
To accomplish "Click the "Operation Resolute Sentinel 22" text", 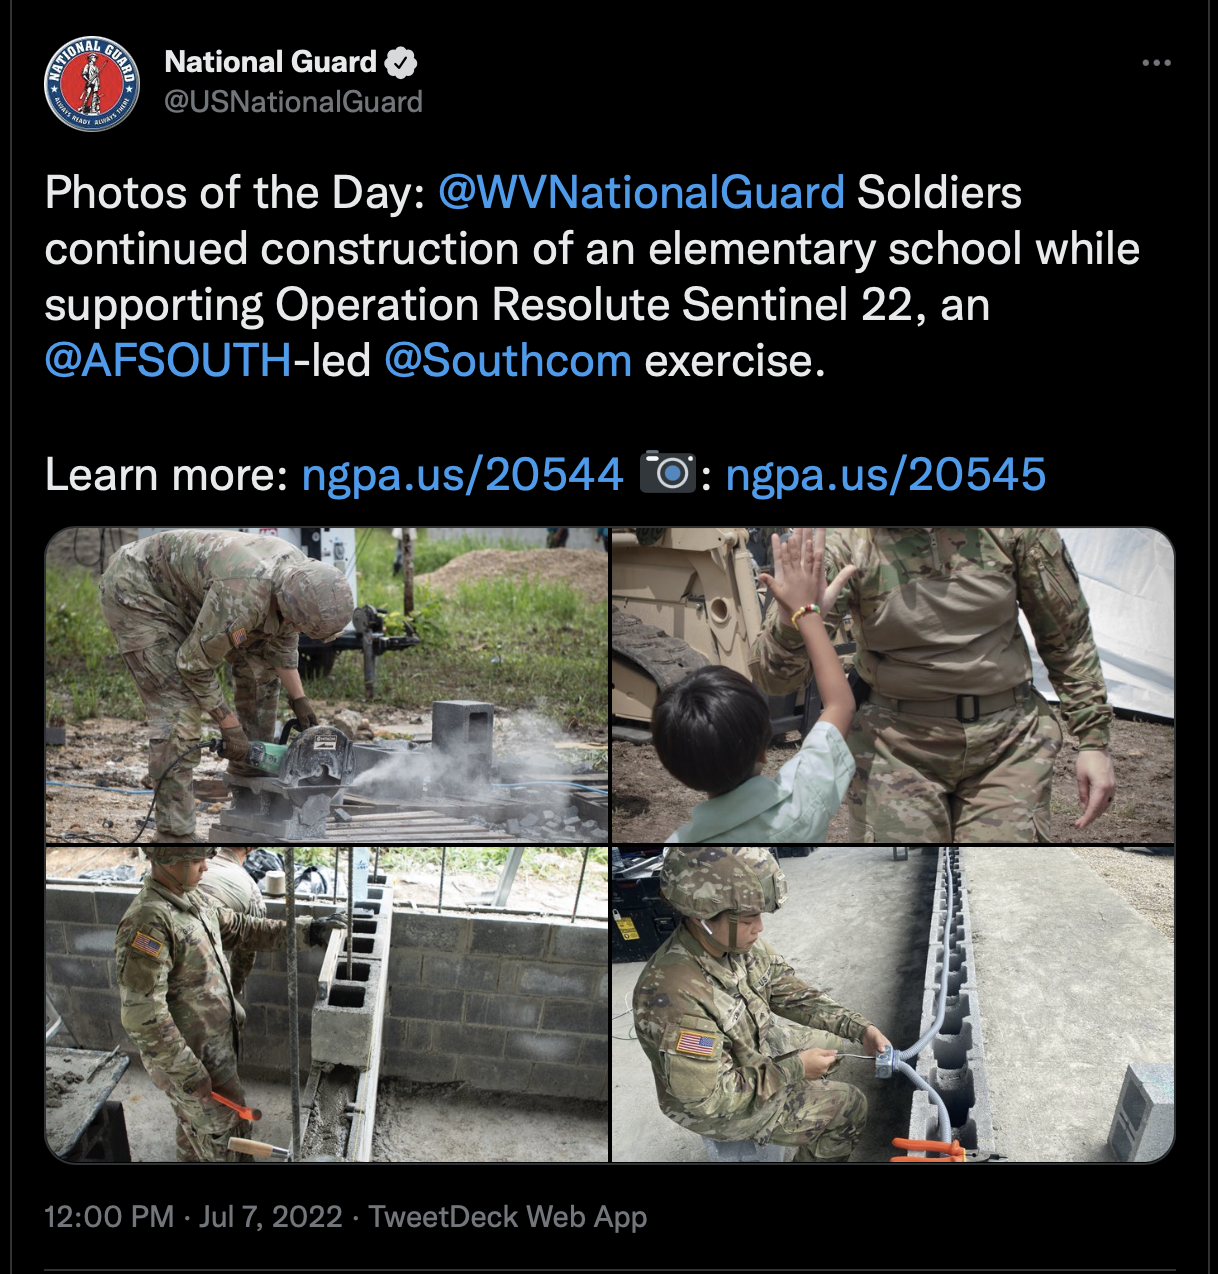I will [x=594, y=305].
